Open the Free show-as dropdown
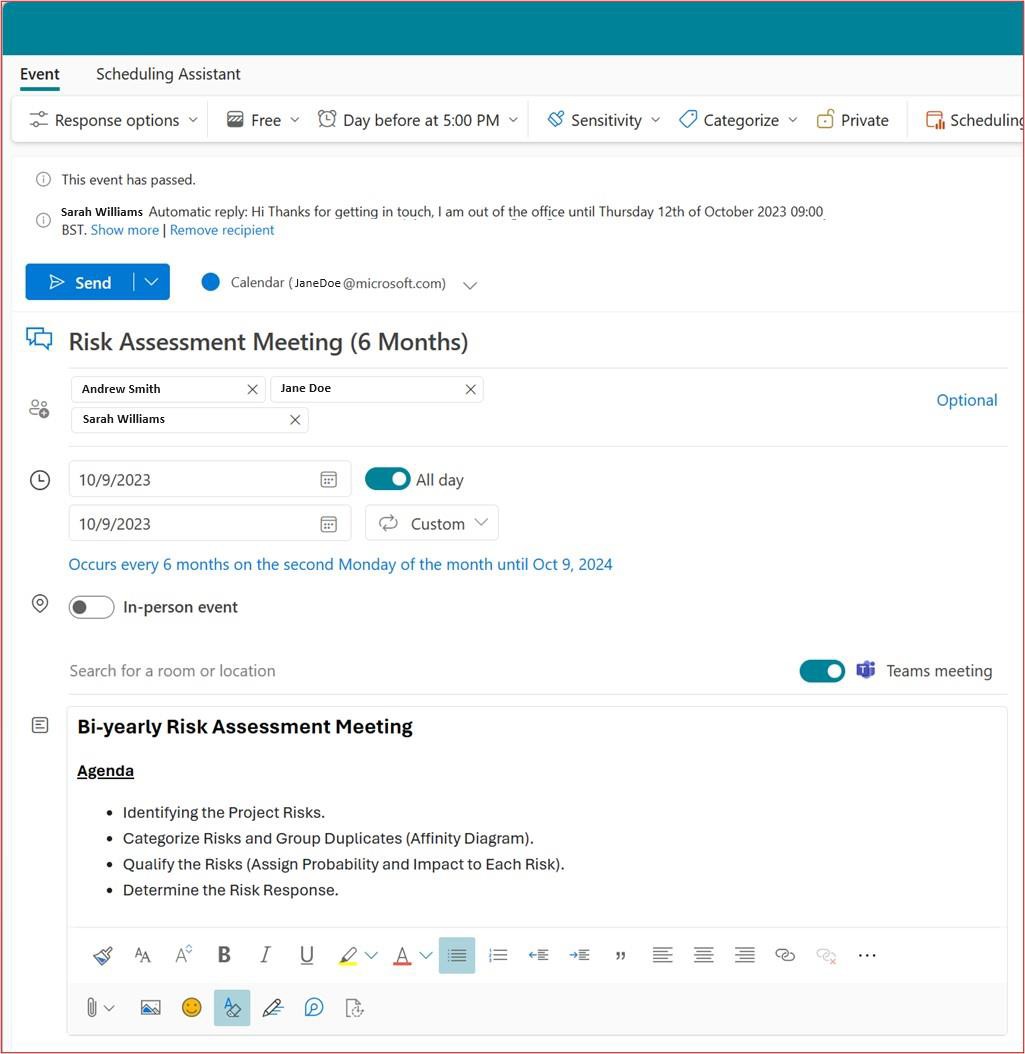Image resolution: width=1025 pixels, height=1054 pixels. point(263,120)
